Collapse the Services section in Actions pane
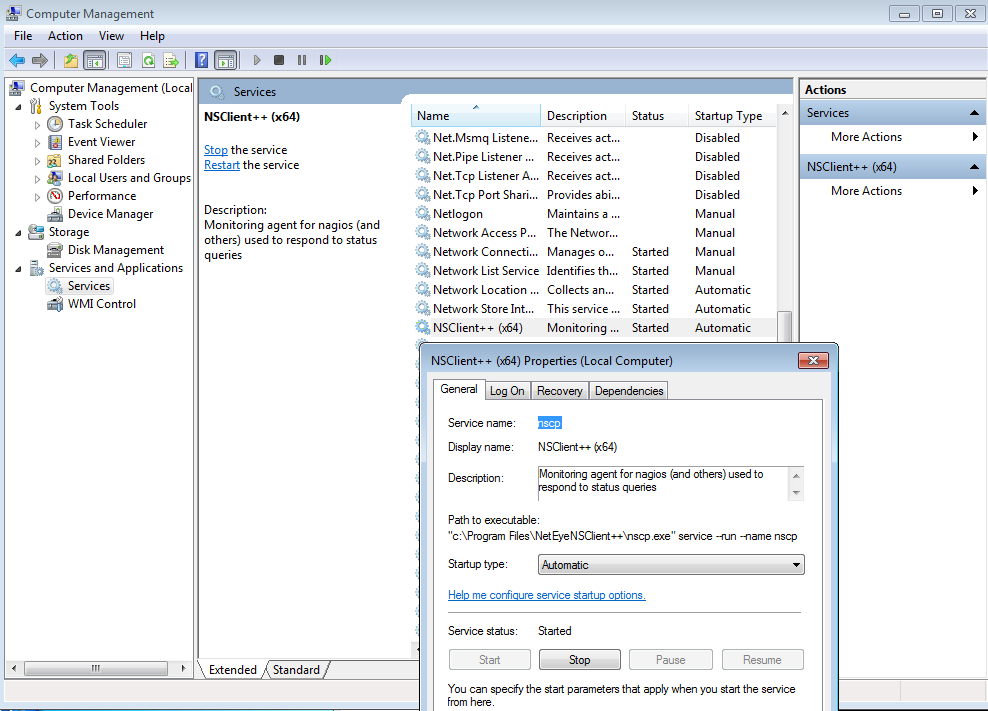988x711 pixels. tap(974, 113)
